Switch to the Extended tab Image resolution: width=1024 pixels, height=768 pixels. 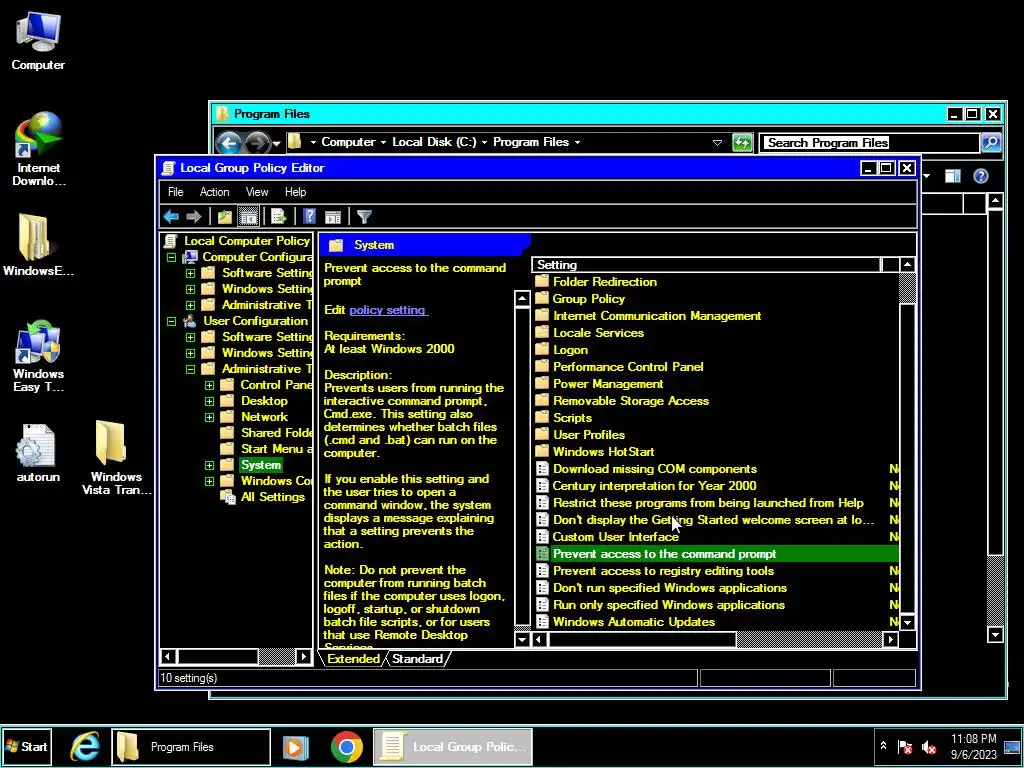(353, 658)
